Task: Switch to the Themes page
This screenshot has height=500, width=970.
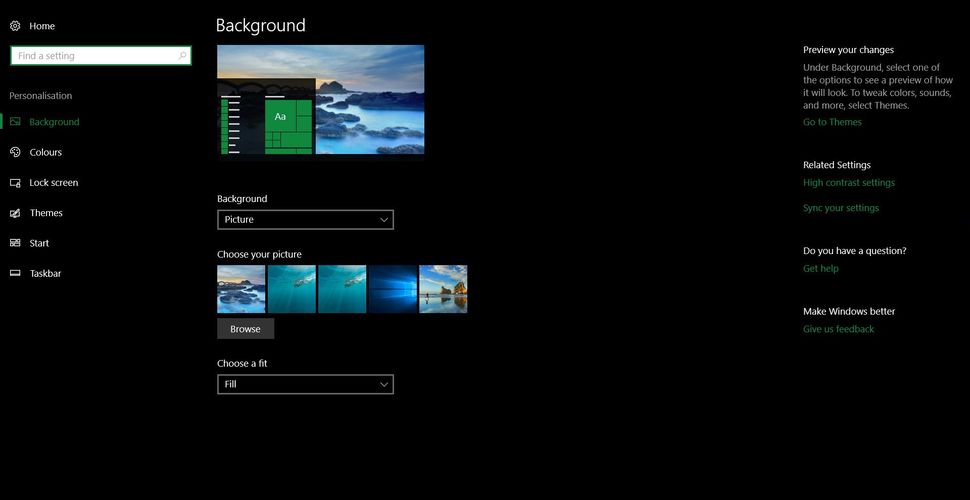Action: tap(46, 213)
